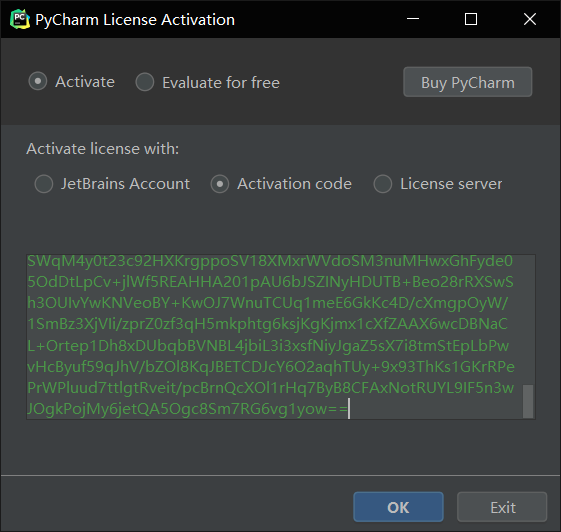Click the 'Activate license with:' label

(x=103, y=149)
